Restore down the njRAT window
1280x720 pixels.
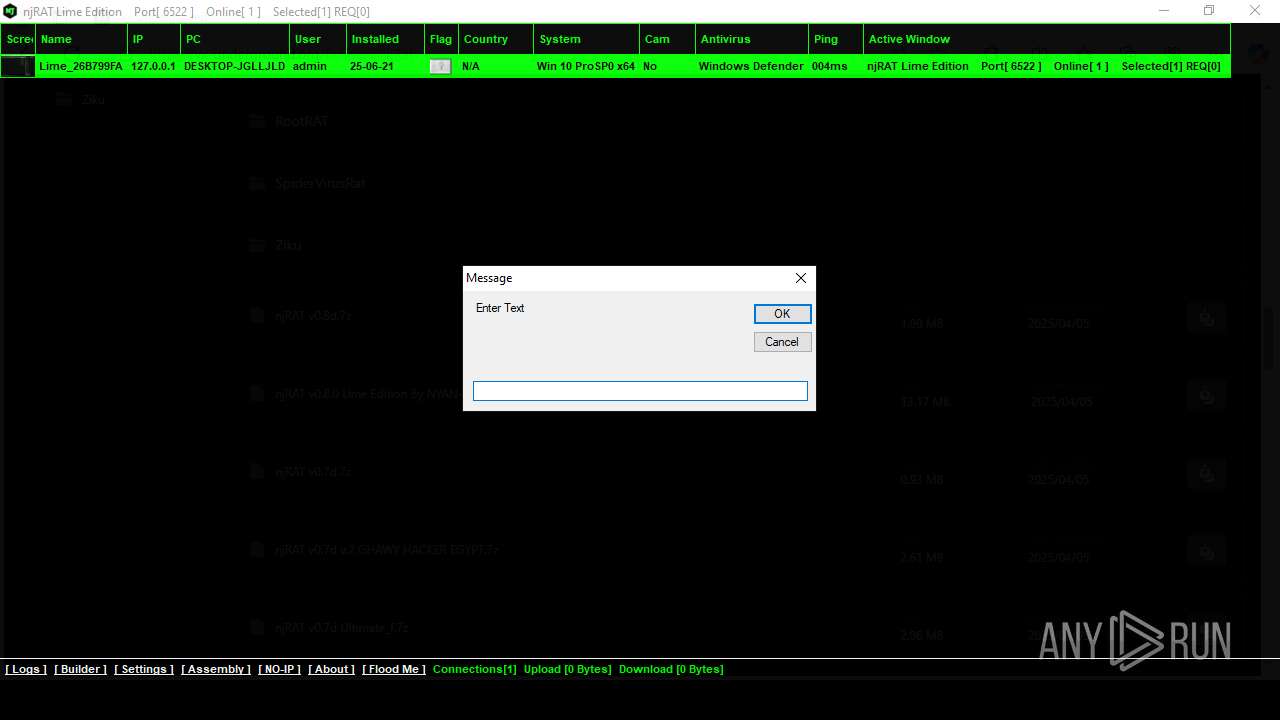coord(1208,11)
